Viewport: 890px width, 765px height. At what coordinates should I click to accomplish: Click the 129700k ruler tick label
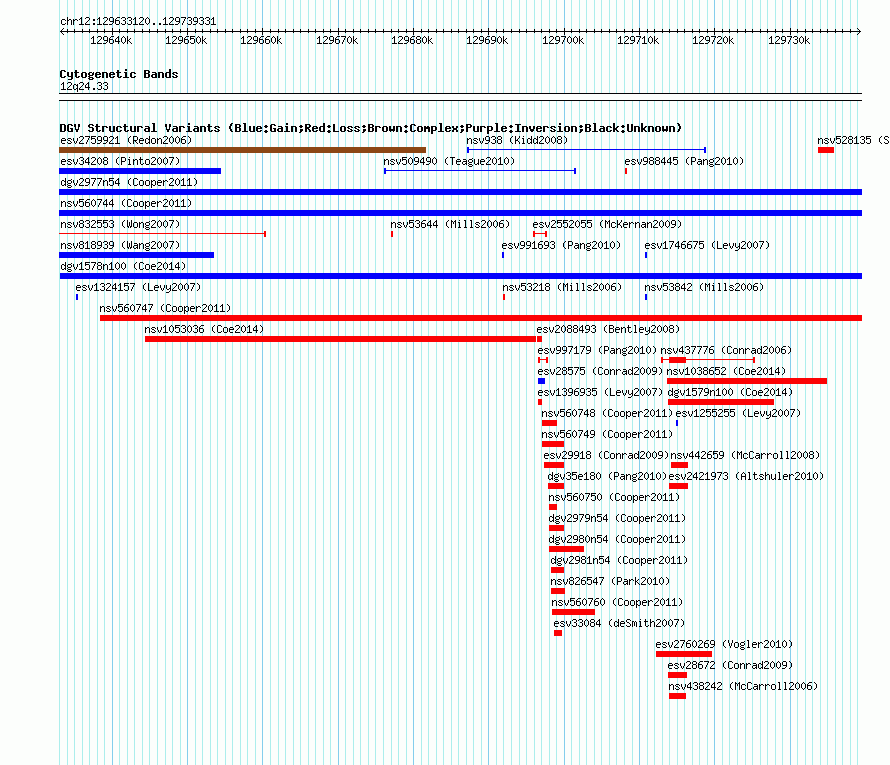563,40
